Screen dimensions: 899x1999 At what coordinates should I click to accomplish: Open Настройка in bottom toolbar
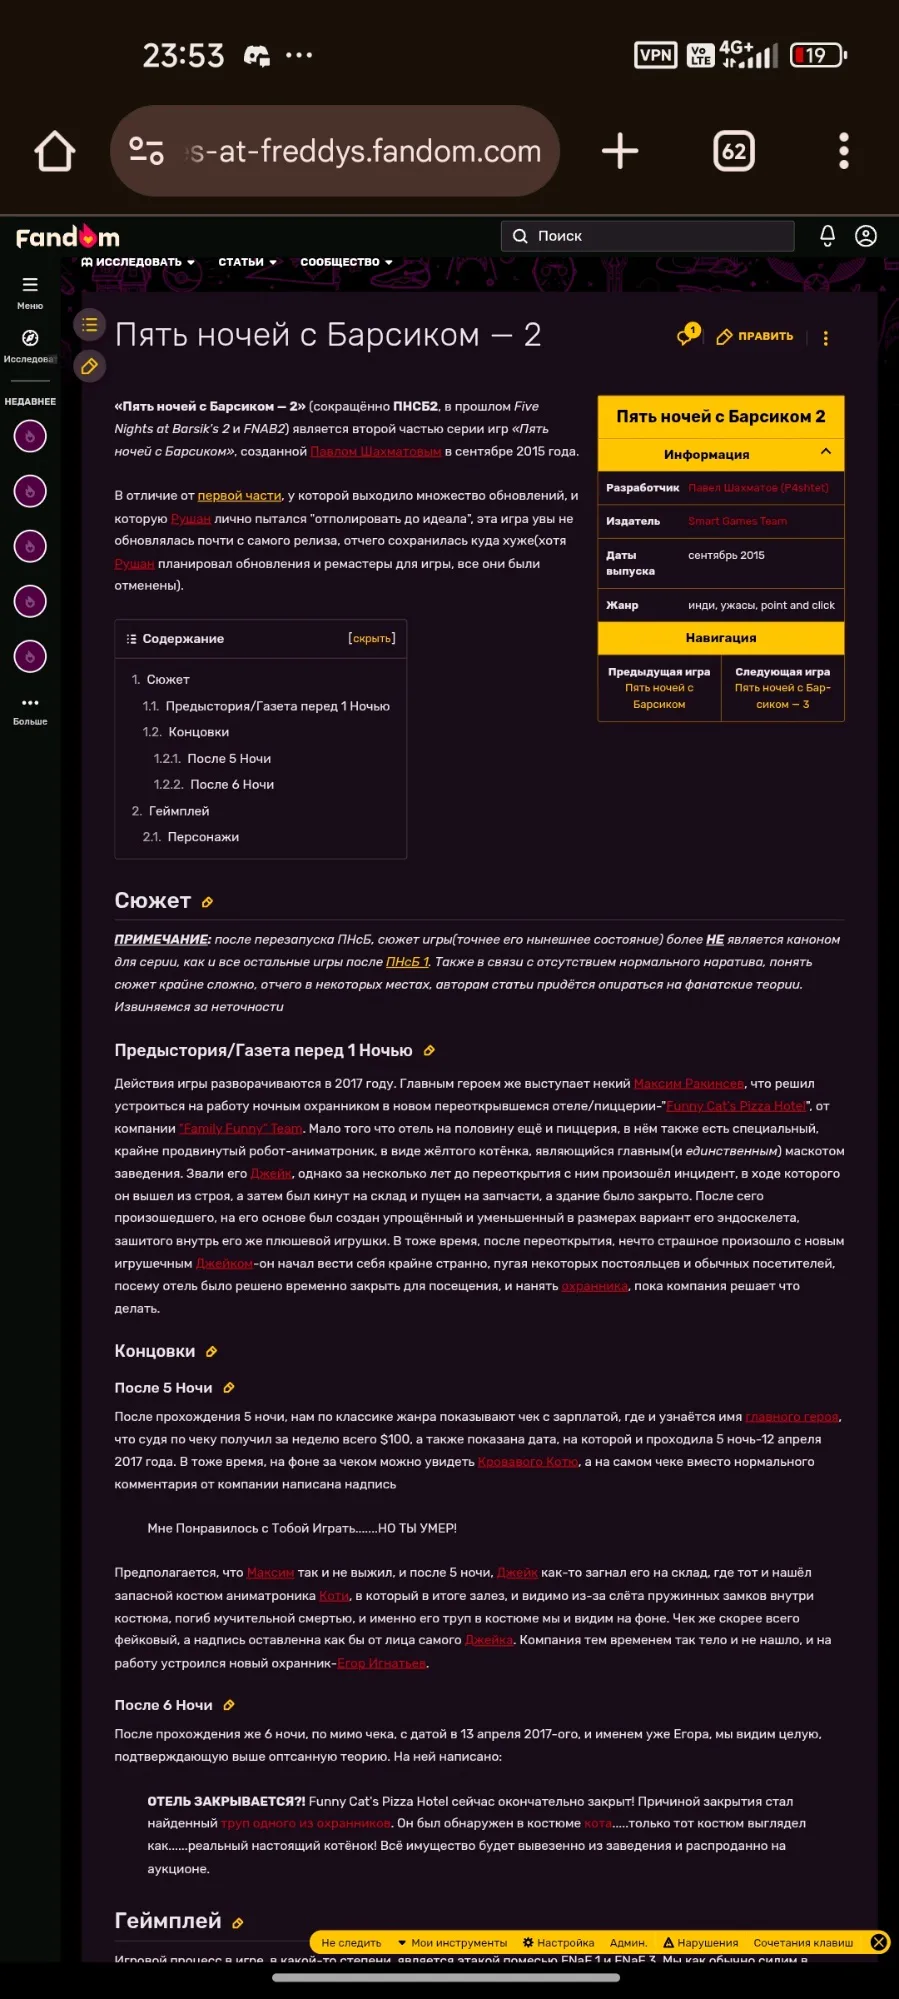pyautogui.click(x=558, y=1943)
